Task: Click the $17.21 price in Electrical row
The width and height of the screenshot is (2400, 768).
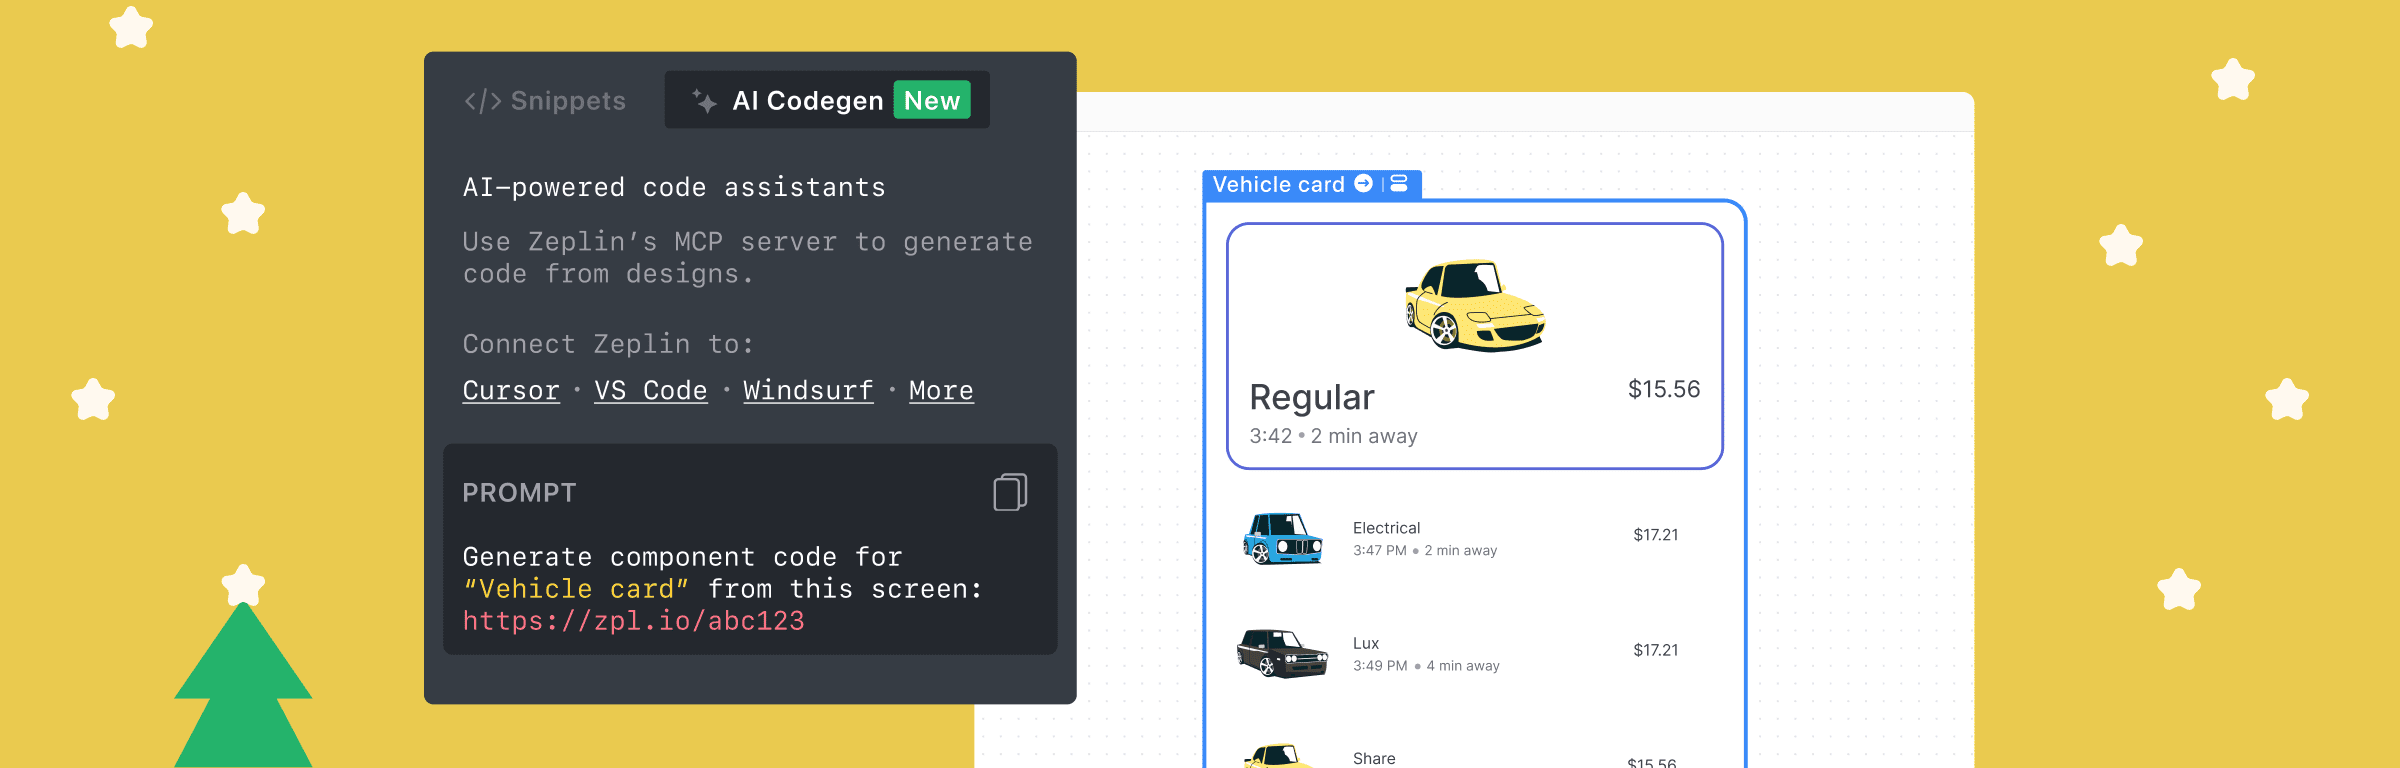Action: [1656, 535]
